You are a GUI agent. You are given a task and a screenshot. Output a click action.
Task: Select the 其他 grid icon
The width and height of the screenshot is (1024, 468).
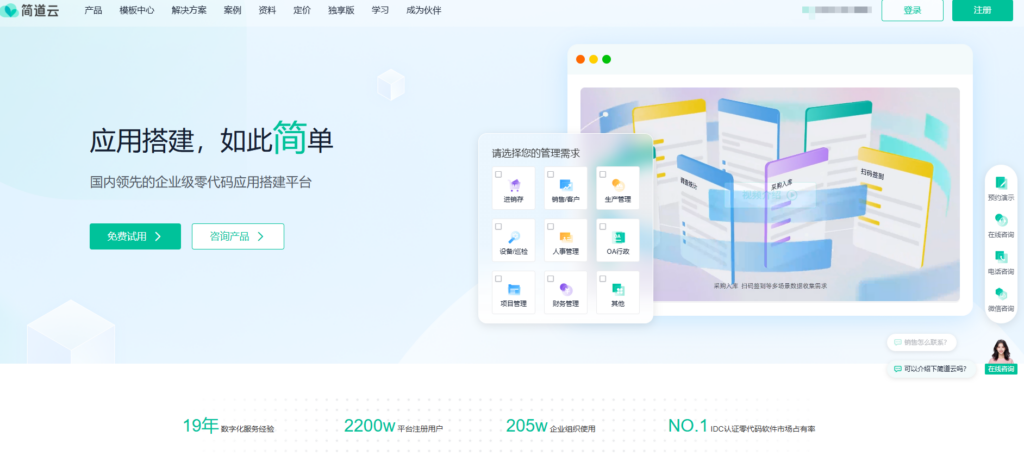click(x=618, y=289)
